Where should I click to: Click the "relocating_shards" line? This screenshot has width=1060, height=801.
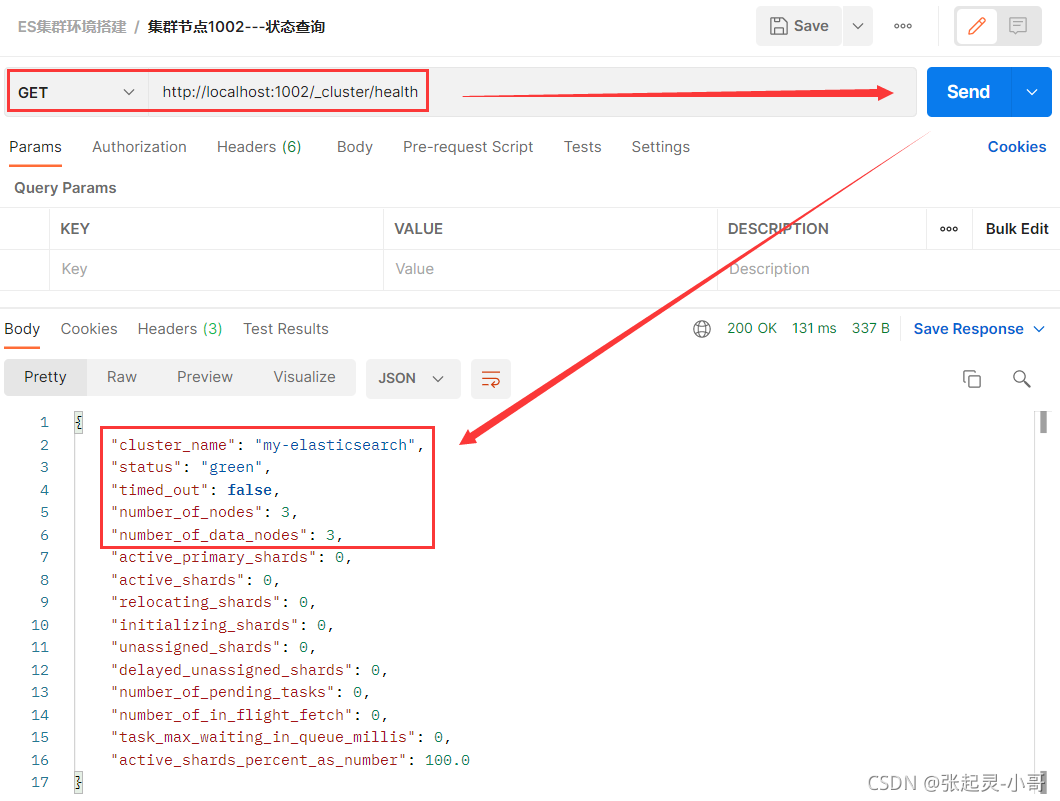[x=213, y=602]
